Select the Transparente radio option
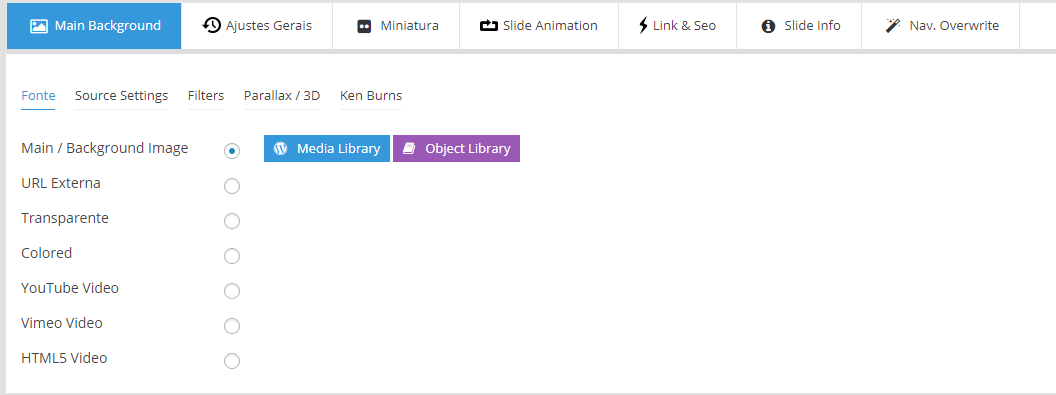 pyautogui.click(x=232, y=221)
